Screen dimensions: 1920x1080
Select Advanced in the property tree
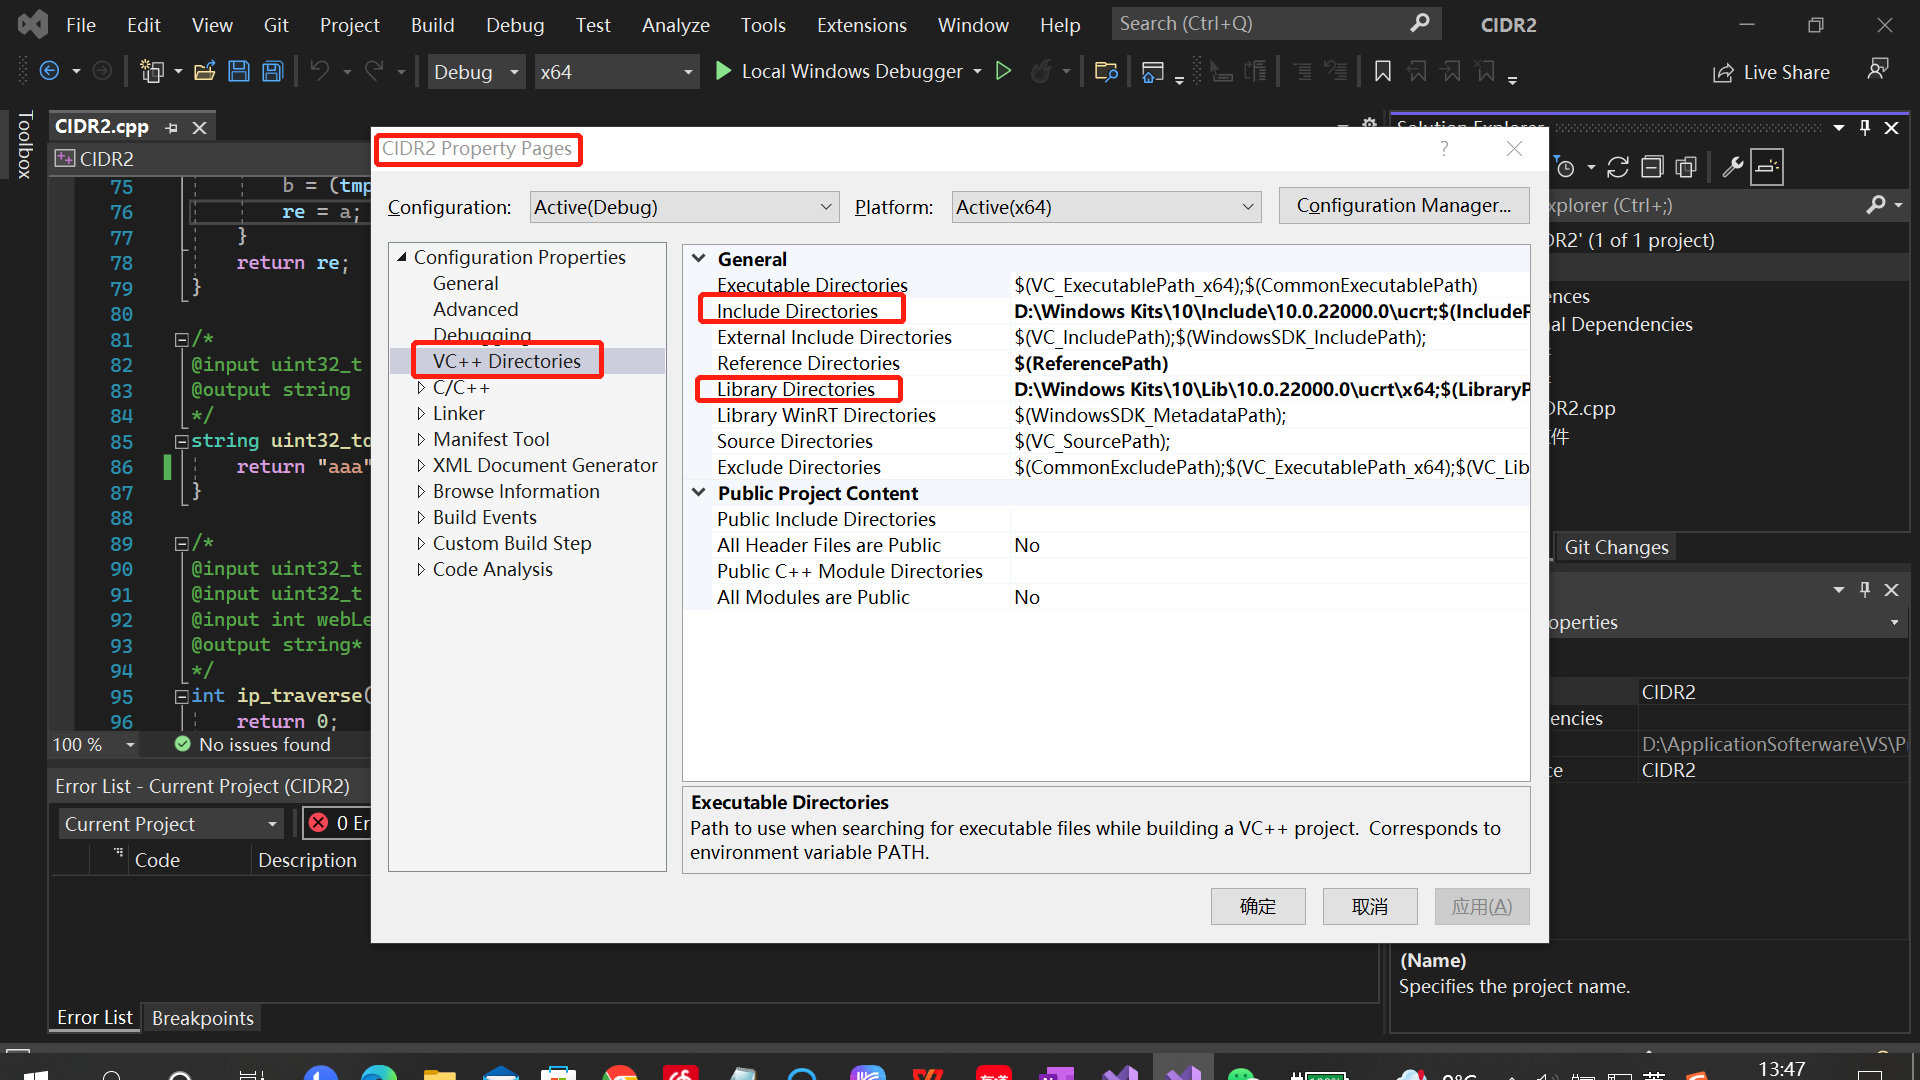(x=475, y=309)
